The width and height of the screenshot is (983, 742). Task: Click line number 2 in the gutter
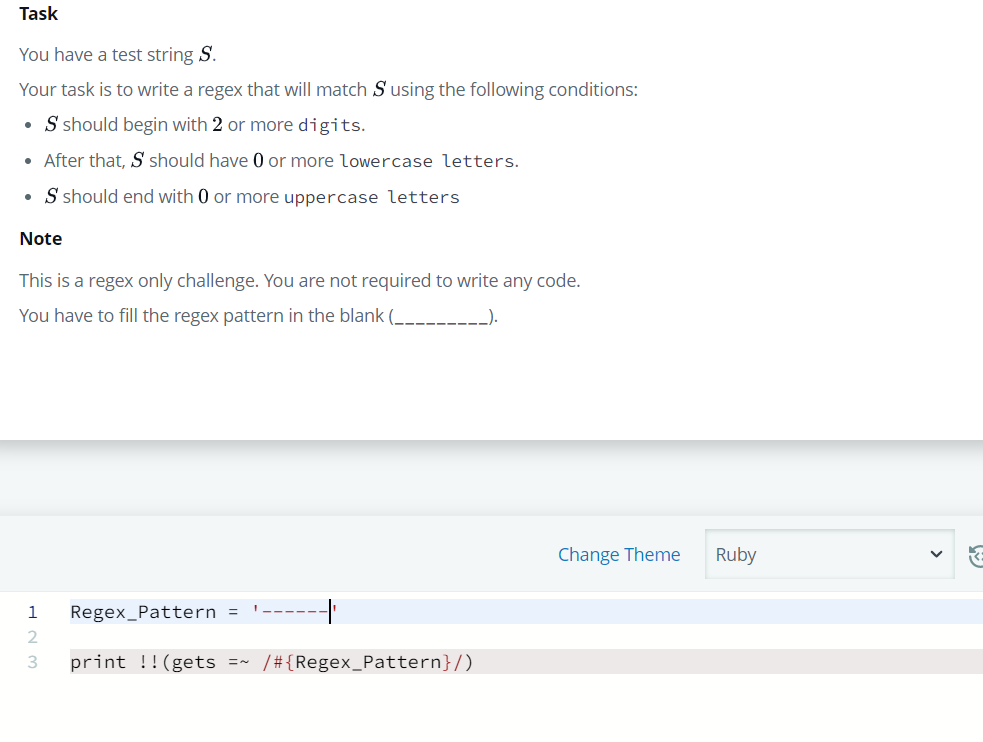click(33, 636)
